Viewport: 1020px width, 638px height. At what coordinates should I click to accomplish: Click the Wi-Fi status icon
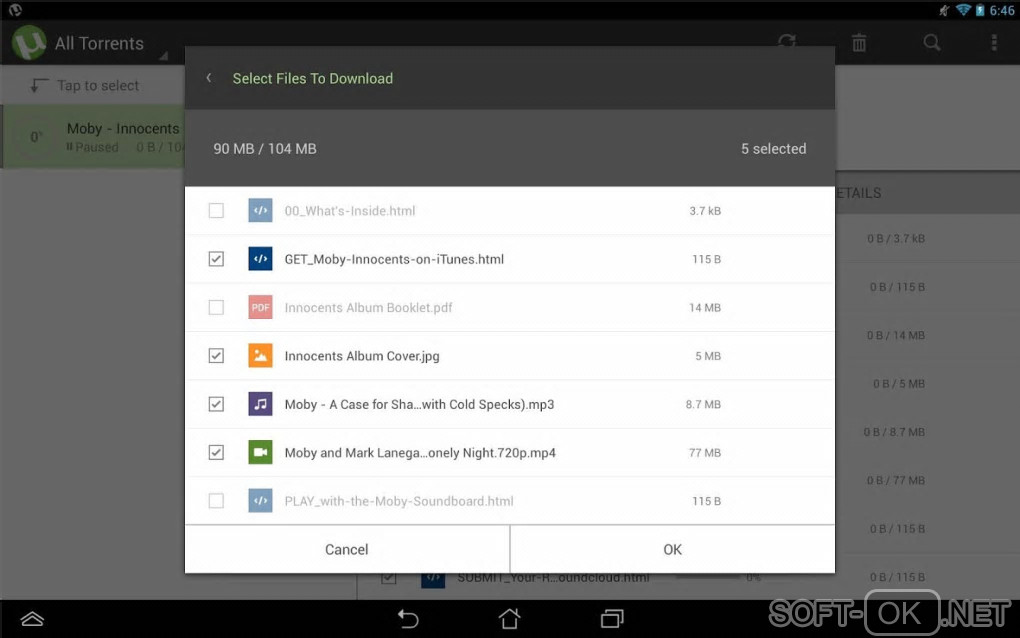963,10
